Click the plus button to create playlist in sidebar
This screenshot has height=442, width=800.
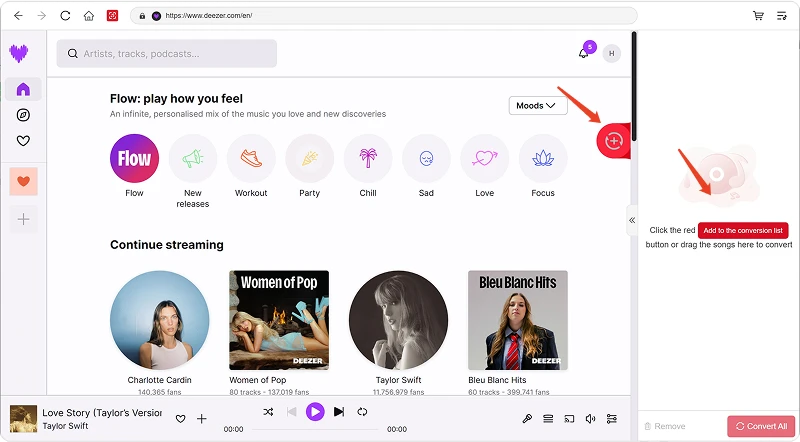(x=23, y=219)
